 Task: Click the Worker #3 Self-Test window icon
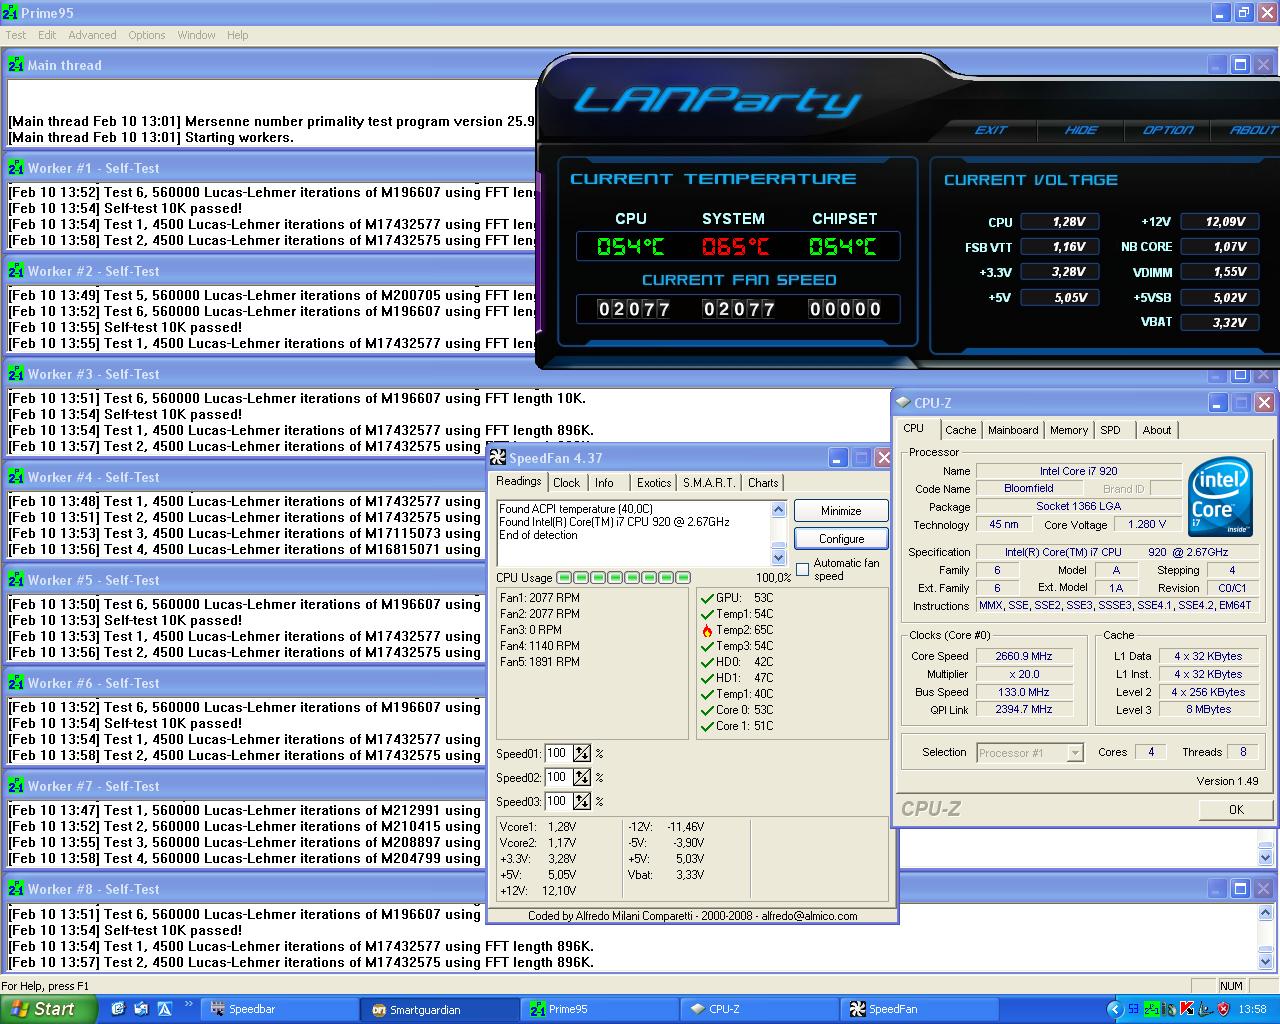(15, 374)
